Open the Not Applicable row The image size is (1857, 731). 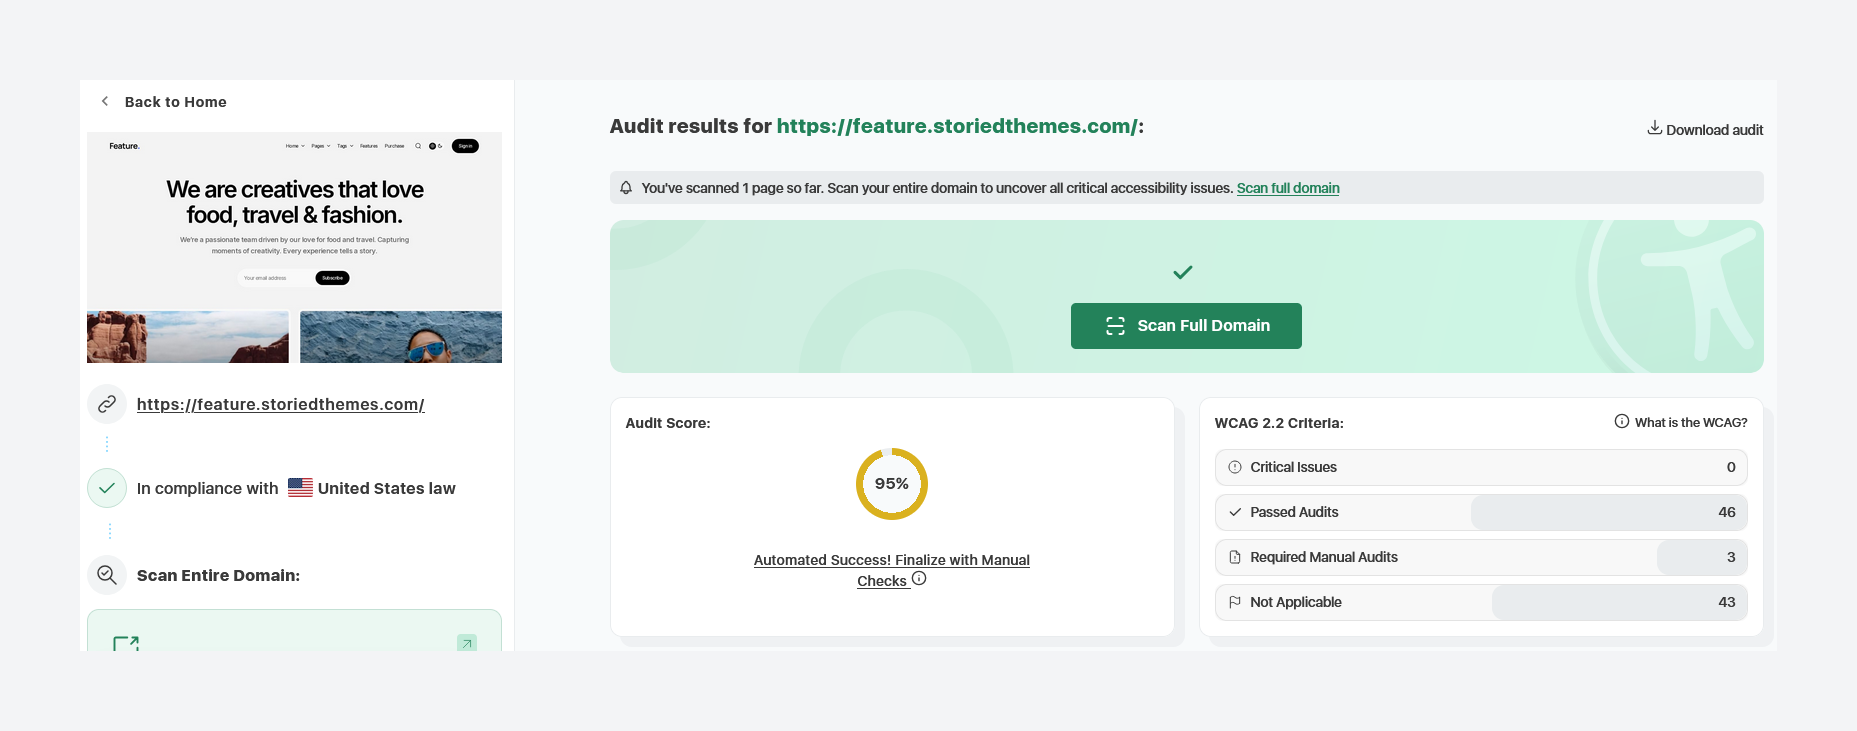click(x=1480, y=602)
